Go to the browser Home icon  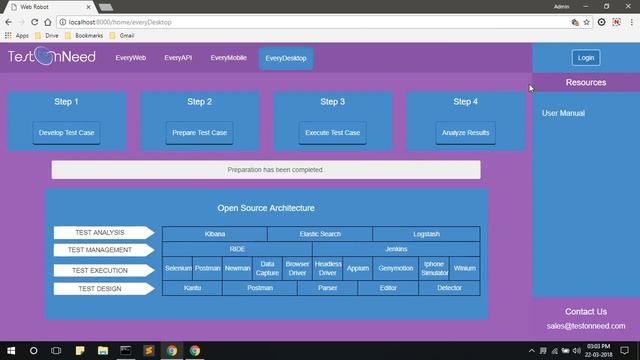48,22
